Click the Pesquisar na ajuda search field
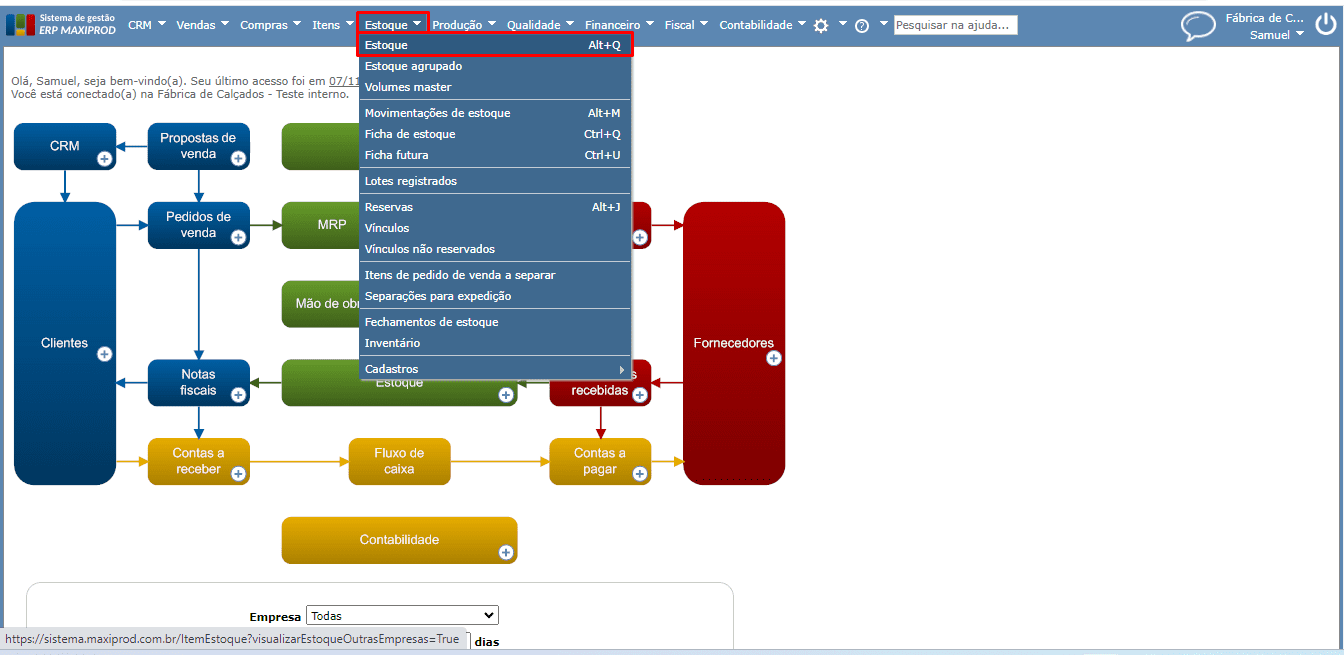The height and width of the screenshot is (655, 1344). pyautogui.click(x=955, y=25)
